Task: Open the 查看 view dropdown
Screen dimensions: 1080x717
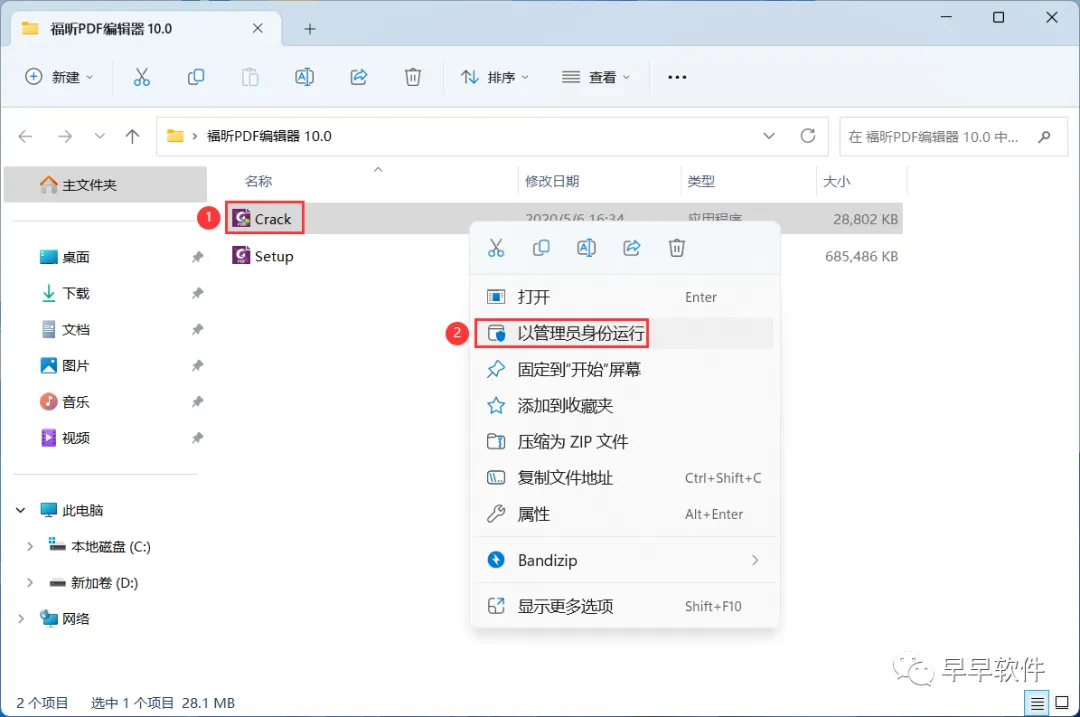Action: coord(595,77)
